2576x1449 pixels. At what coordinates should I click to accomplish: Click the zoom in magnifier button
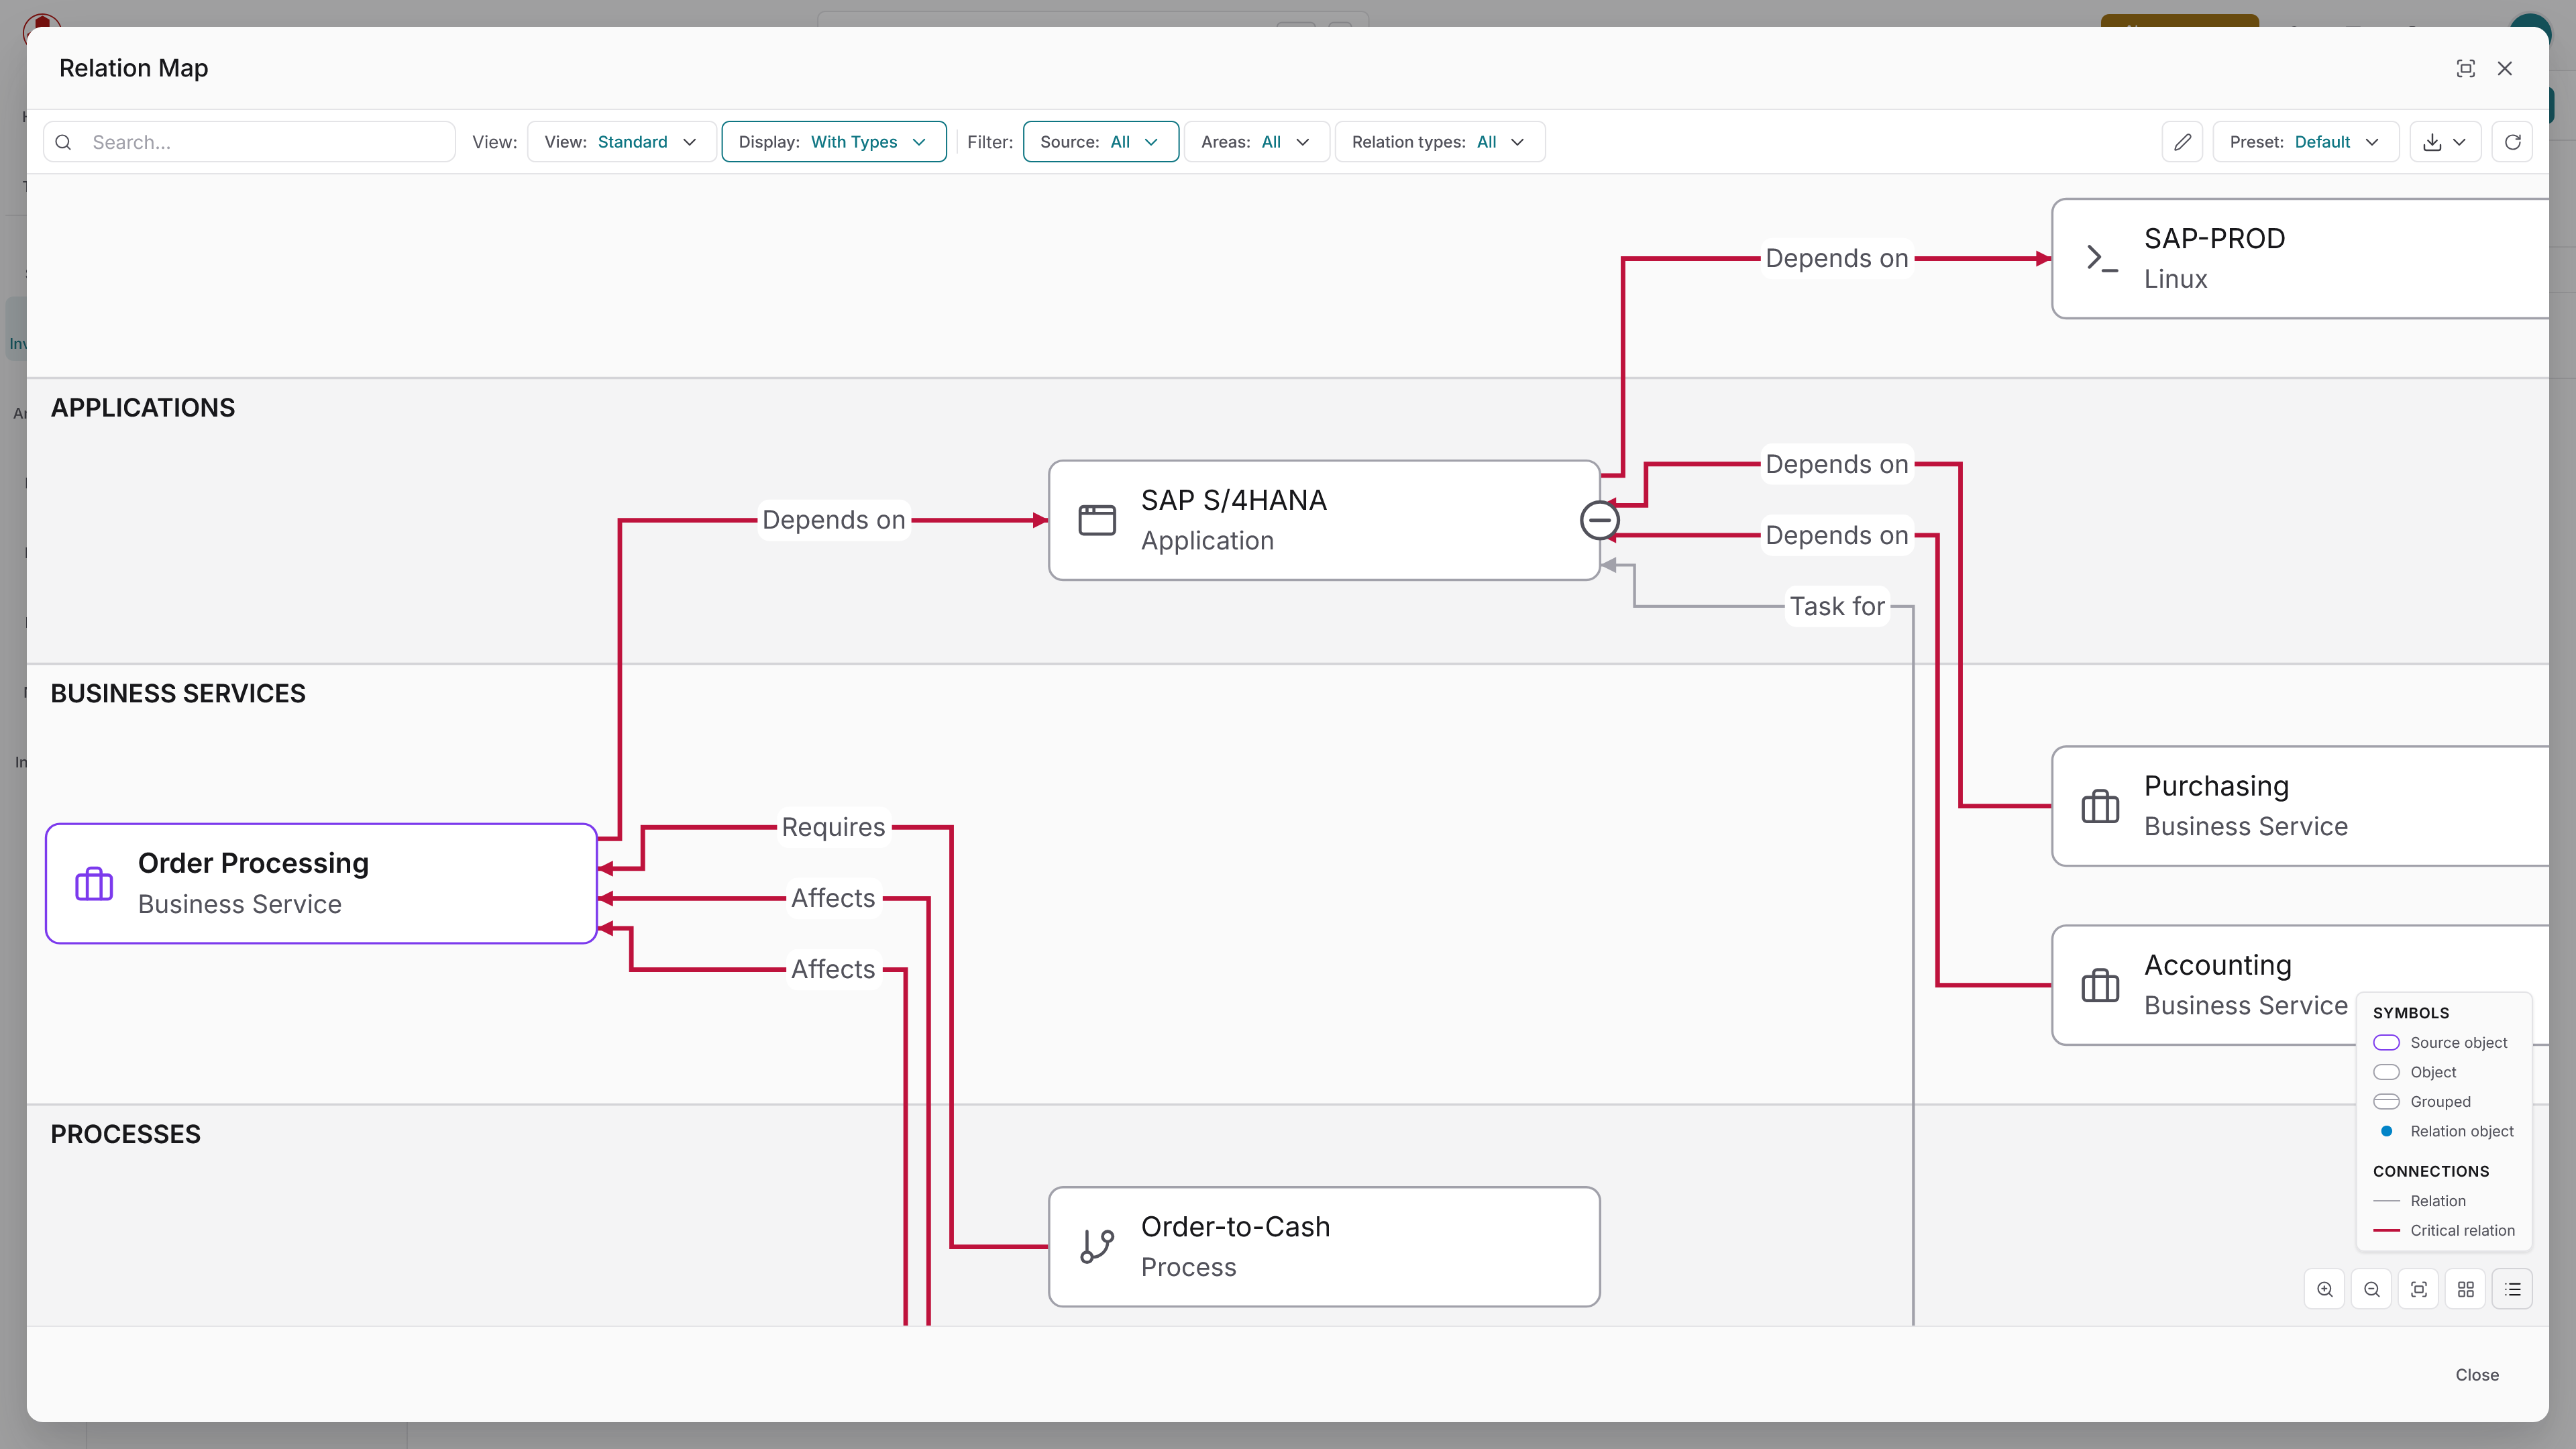(2325, 1290)
